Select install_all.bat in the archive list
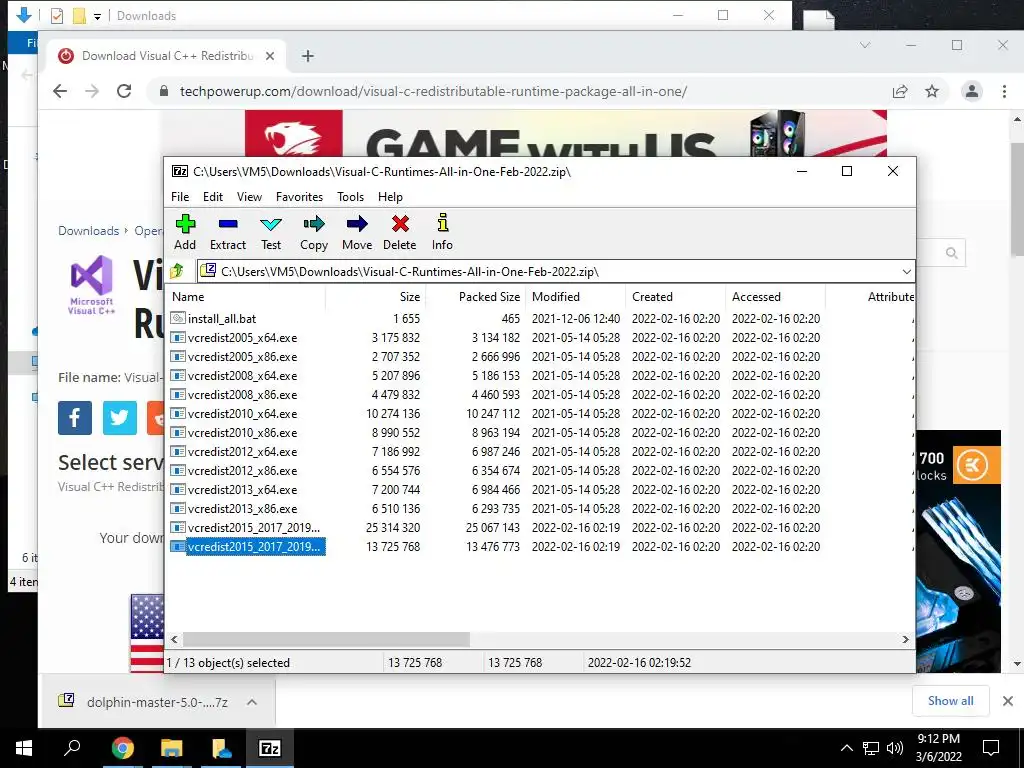The height and width of the screenshot is (768, 1024). click(x=221, y=319)
